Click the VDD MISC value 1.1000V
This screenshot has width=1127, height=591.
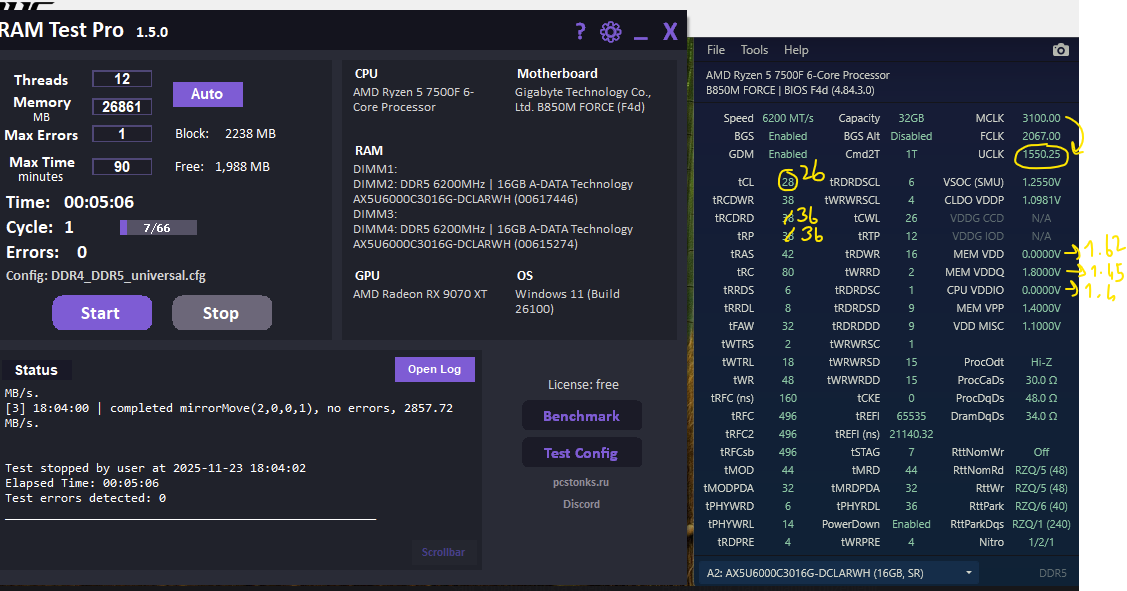[x=1041, y=326]
